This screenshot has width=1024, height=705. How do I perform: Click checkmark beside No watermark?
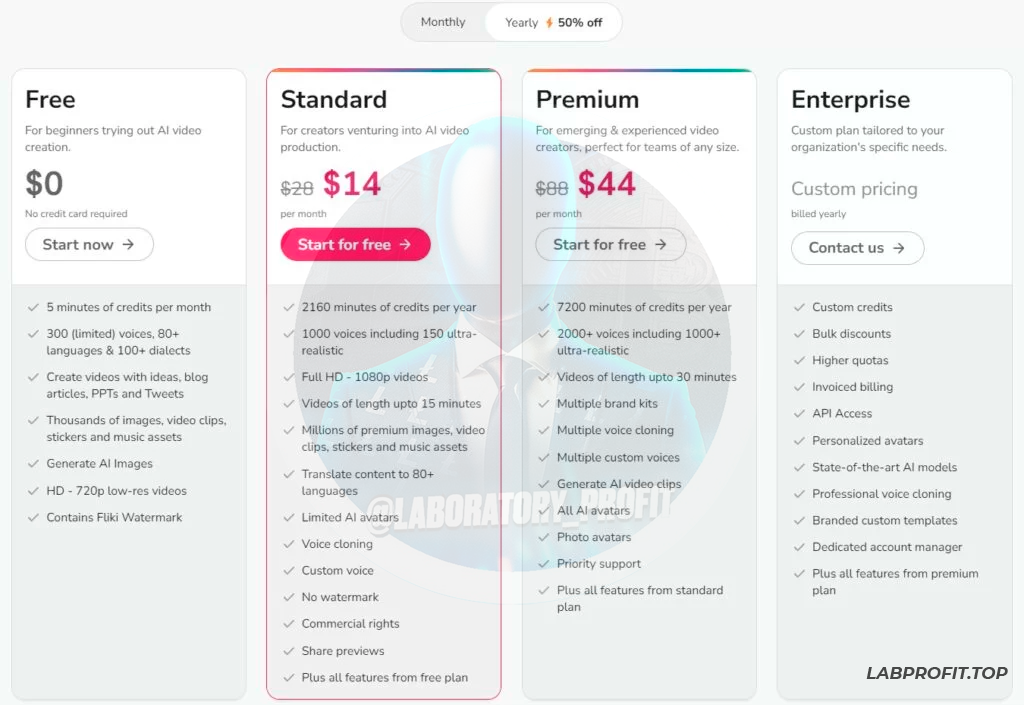click(x=289, y=597)
